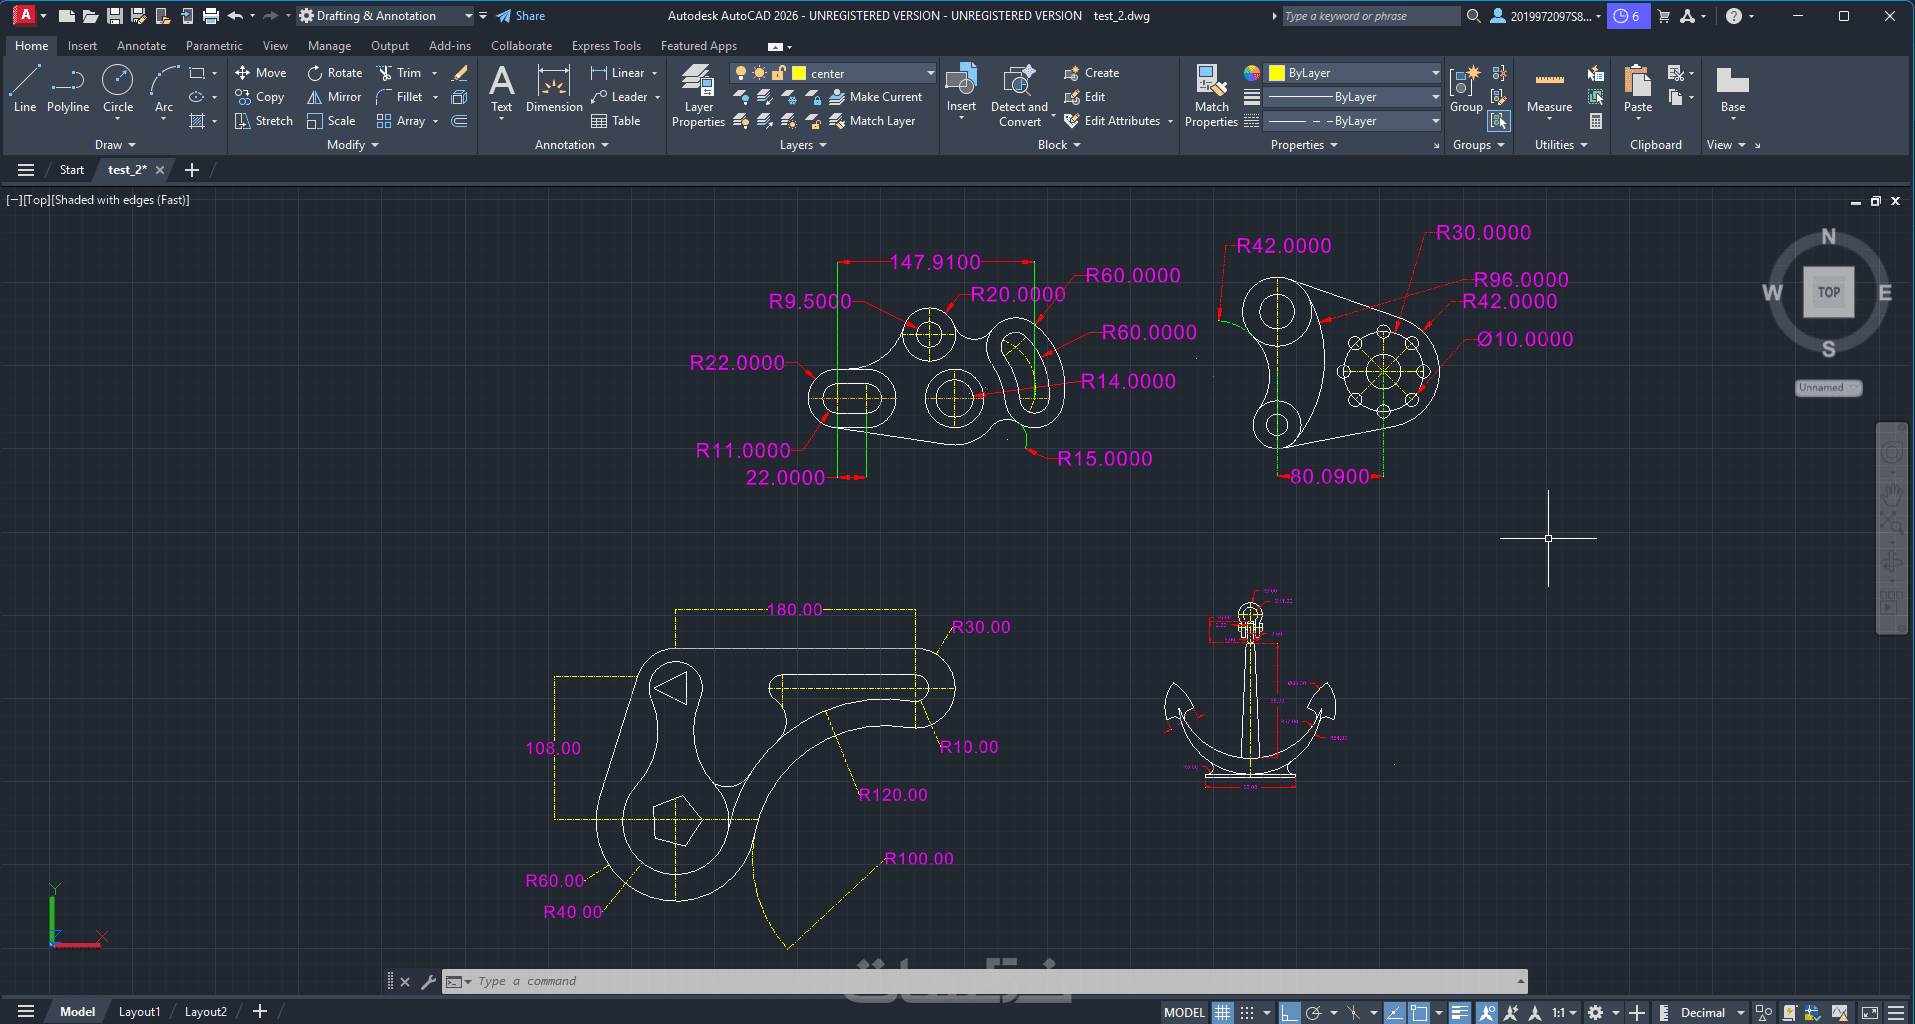
Task: Open the Start file tab
Action: [x=72, y=170]
